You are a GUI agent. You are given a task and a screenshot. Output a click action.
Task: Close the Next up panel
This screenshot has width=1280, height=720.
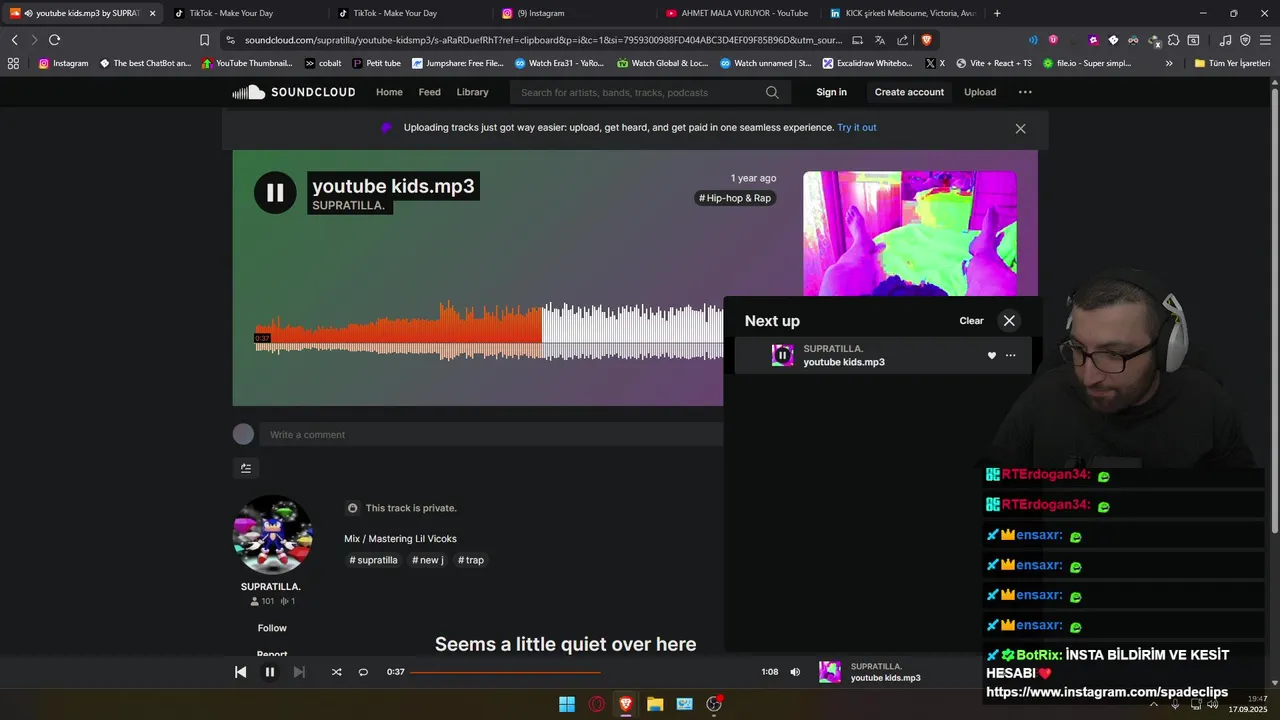point(1009,321)
